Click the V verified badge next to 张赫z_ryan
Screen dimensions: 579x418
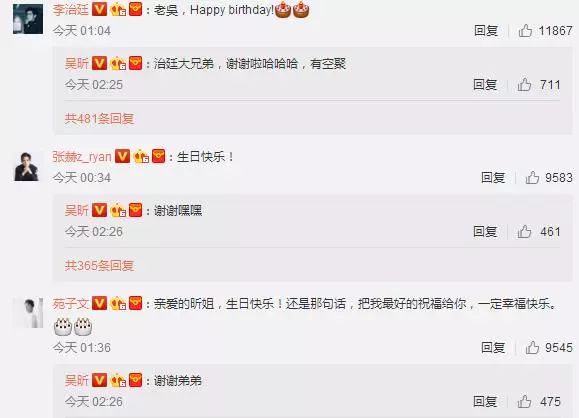click(x=123, y=156)
